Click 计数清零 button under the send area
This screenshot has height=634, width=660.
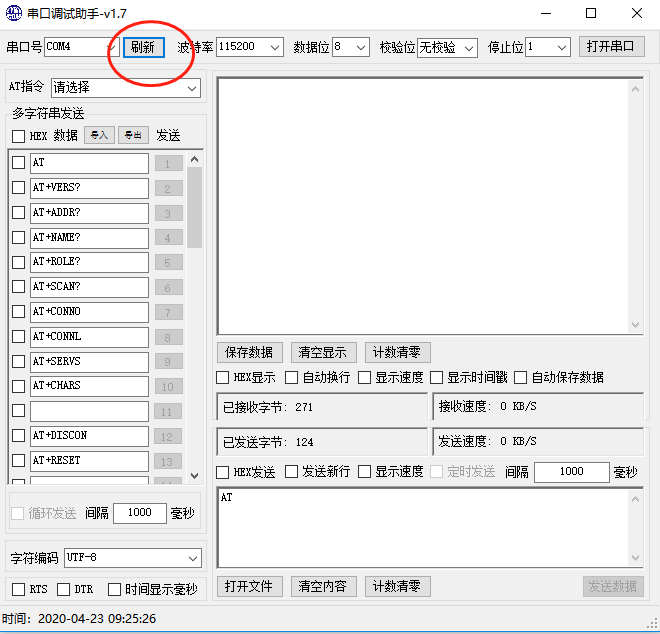[397, 586]
